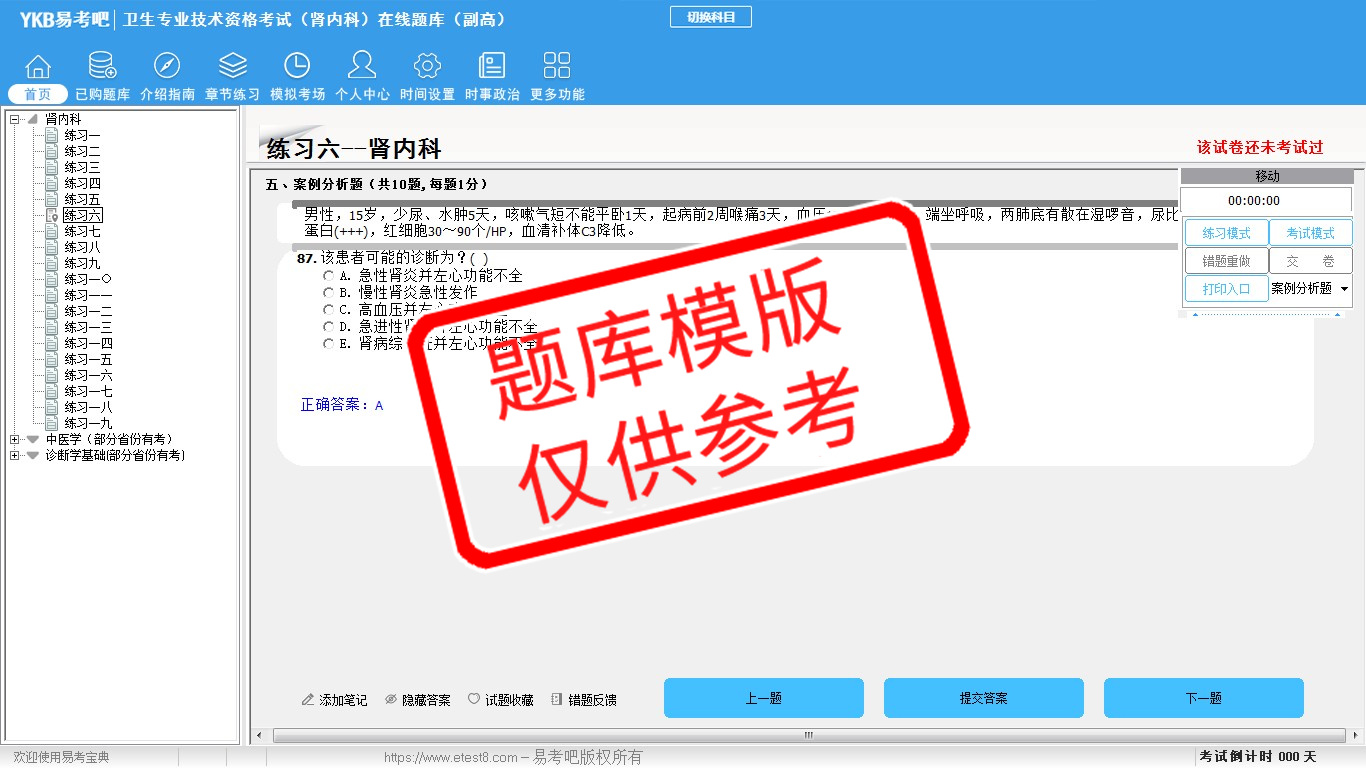Viewport: 1366px width, 768px height.
Task: Select answer B 慢性肾炎急性发作
Action: pyautogui.click(x=329, y=293)
